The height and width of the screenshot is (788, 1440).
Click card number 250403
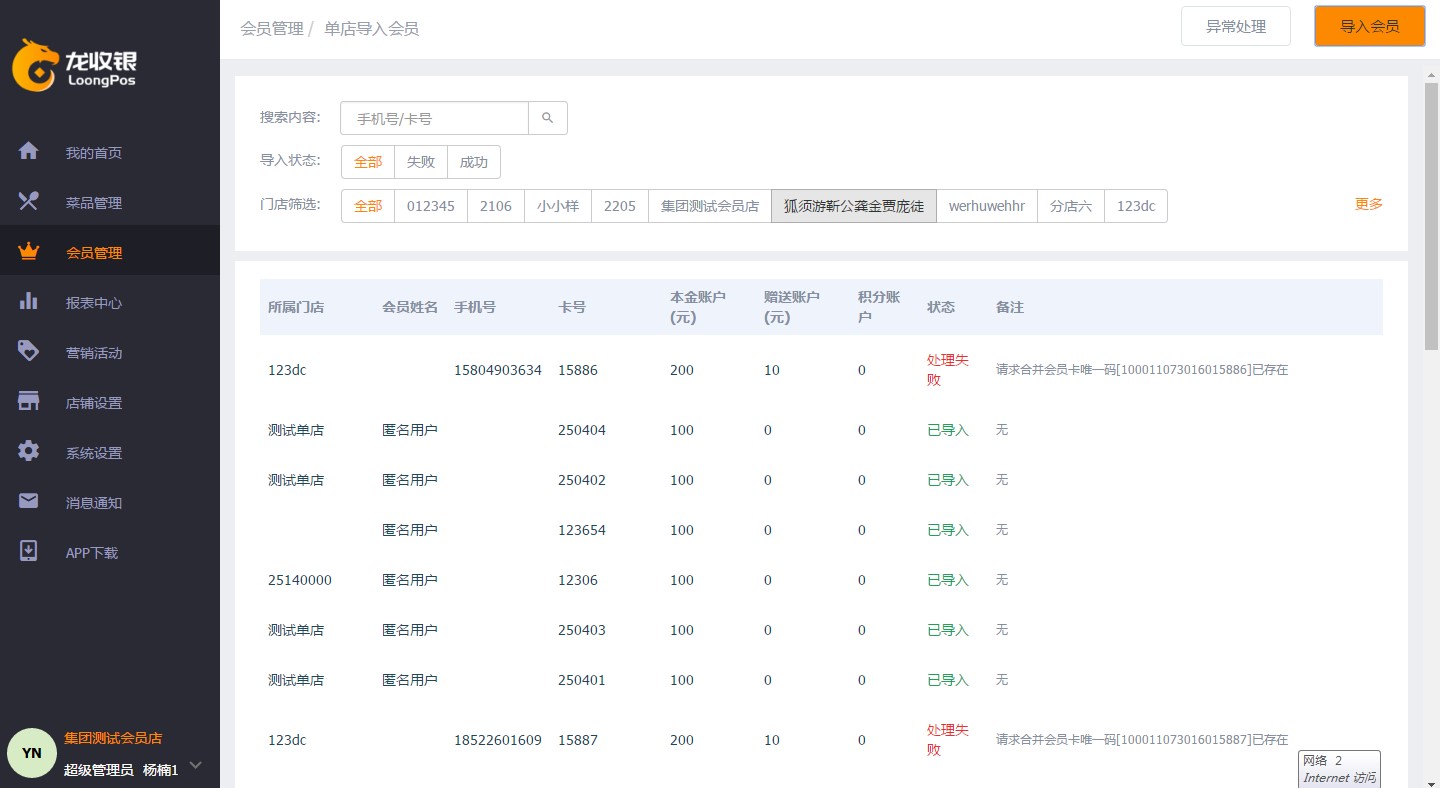coord(582,630)
